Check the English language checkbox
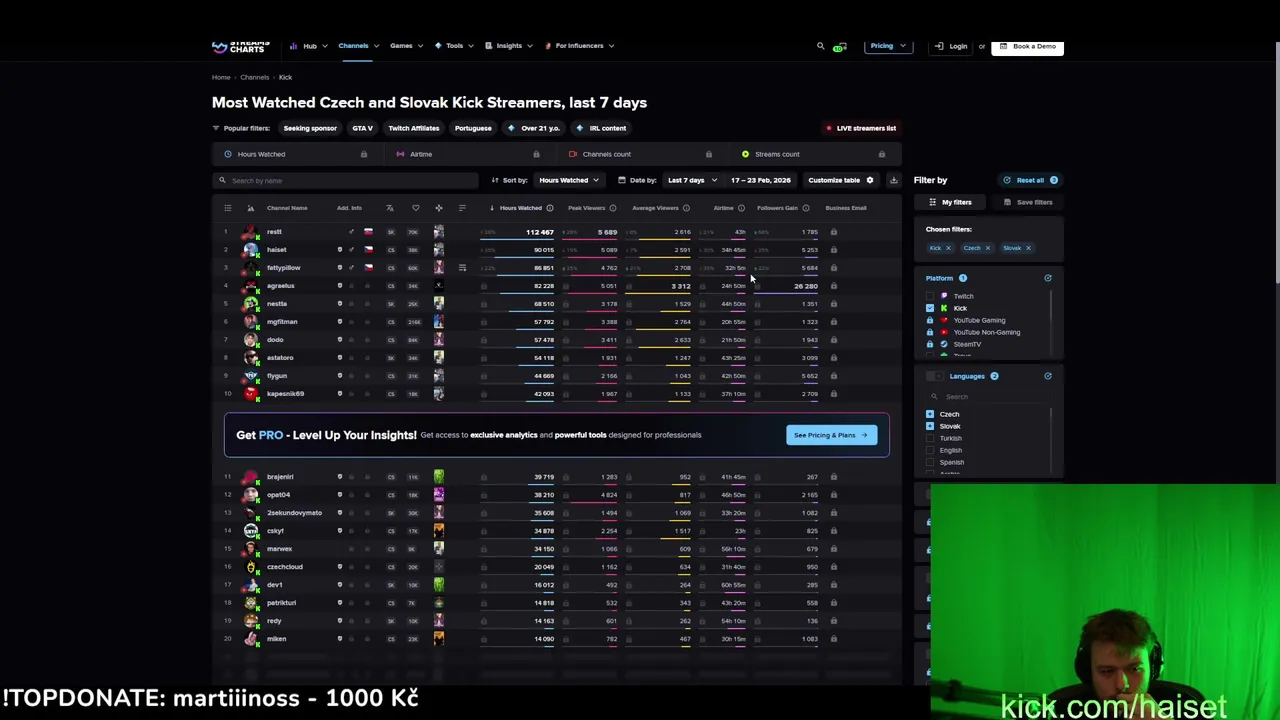The height and width of the screenshot is (720, 1280). (930, 450)
